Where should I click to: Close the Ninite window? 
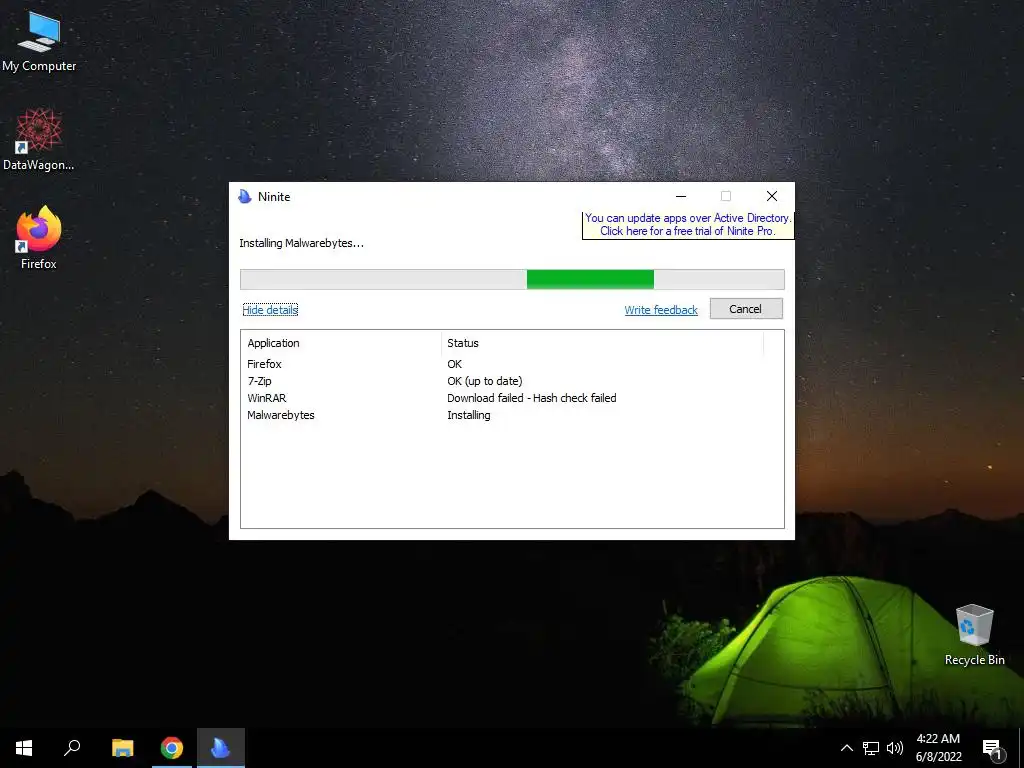[772, 196]
